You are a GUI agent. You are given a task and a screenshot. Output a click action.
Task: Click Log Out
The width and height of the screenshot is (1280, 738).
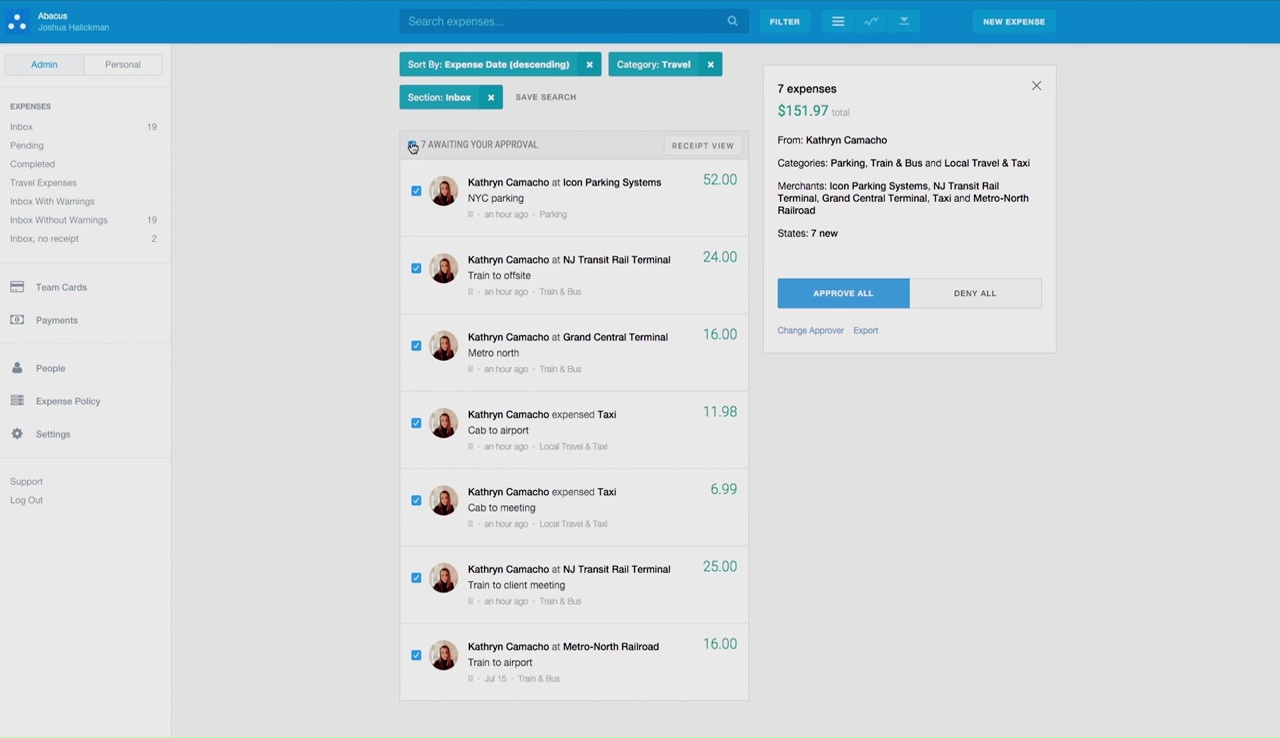(x=26, y=500)
